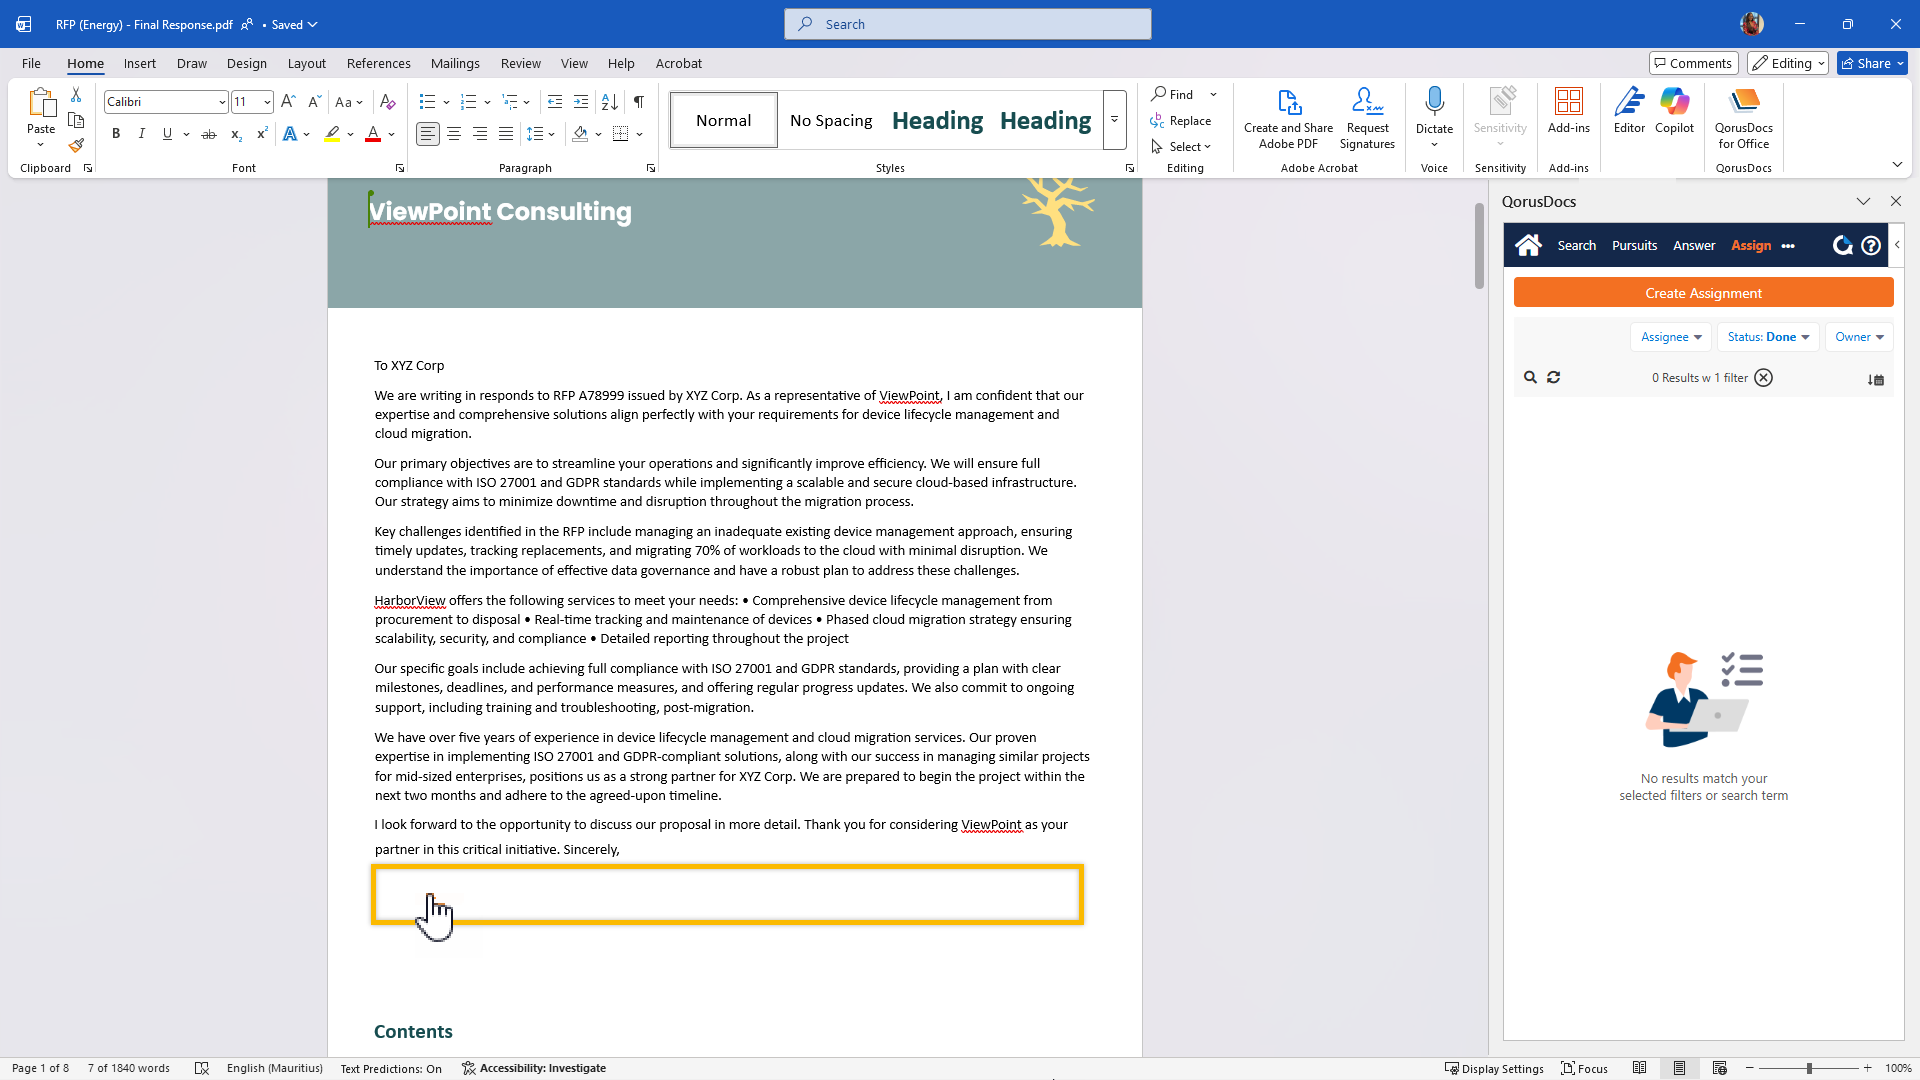This screenshot has height=1080, width=1920.
Task: Open the Comments pane button
Action: pos(1693,63)
